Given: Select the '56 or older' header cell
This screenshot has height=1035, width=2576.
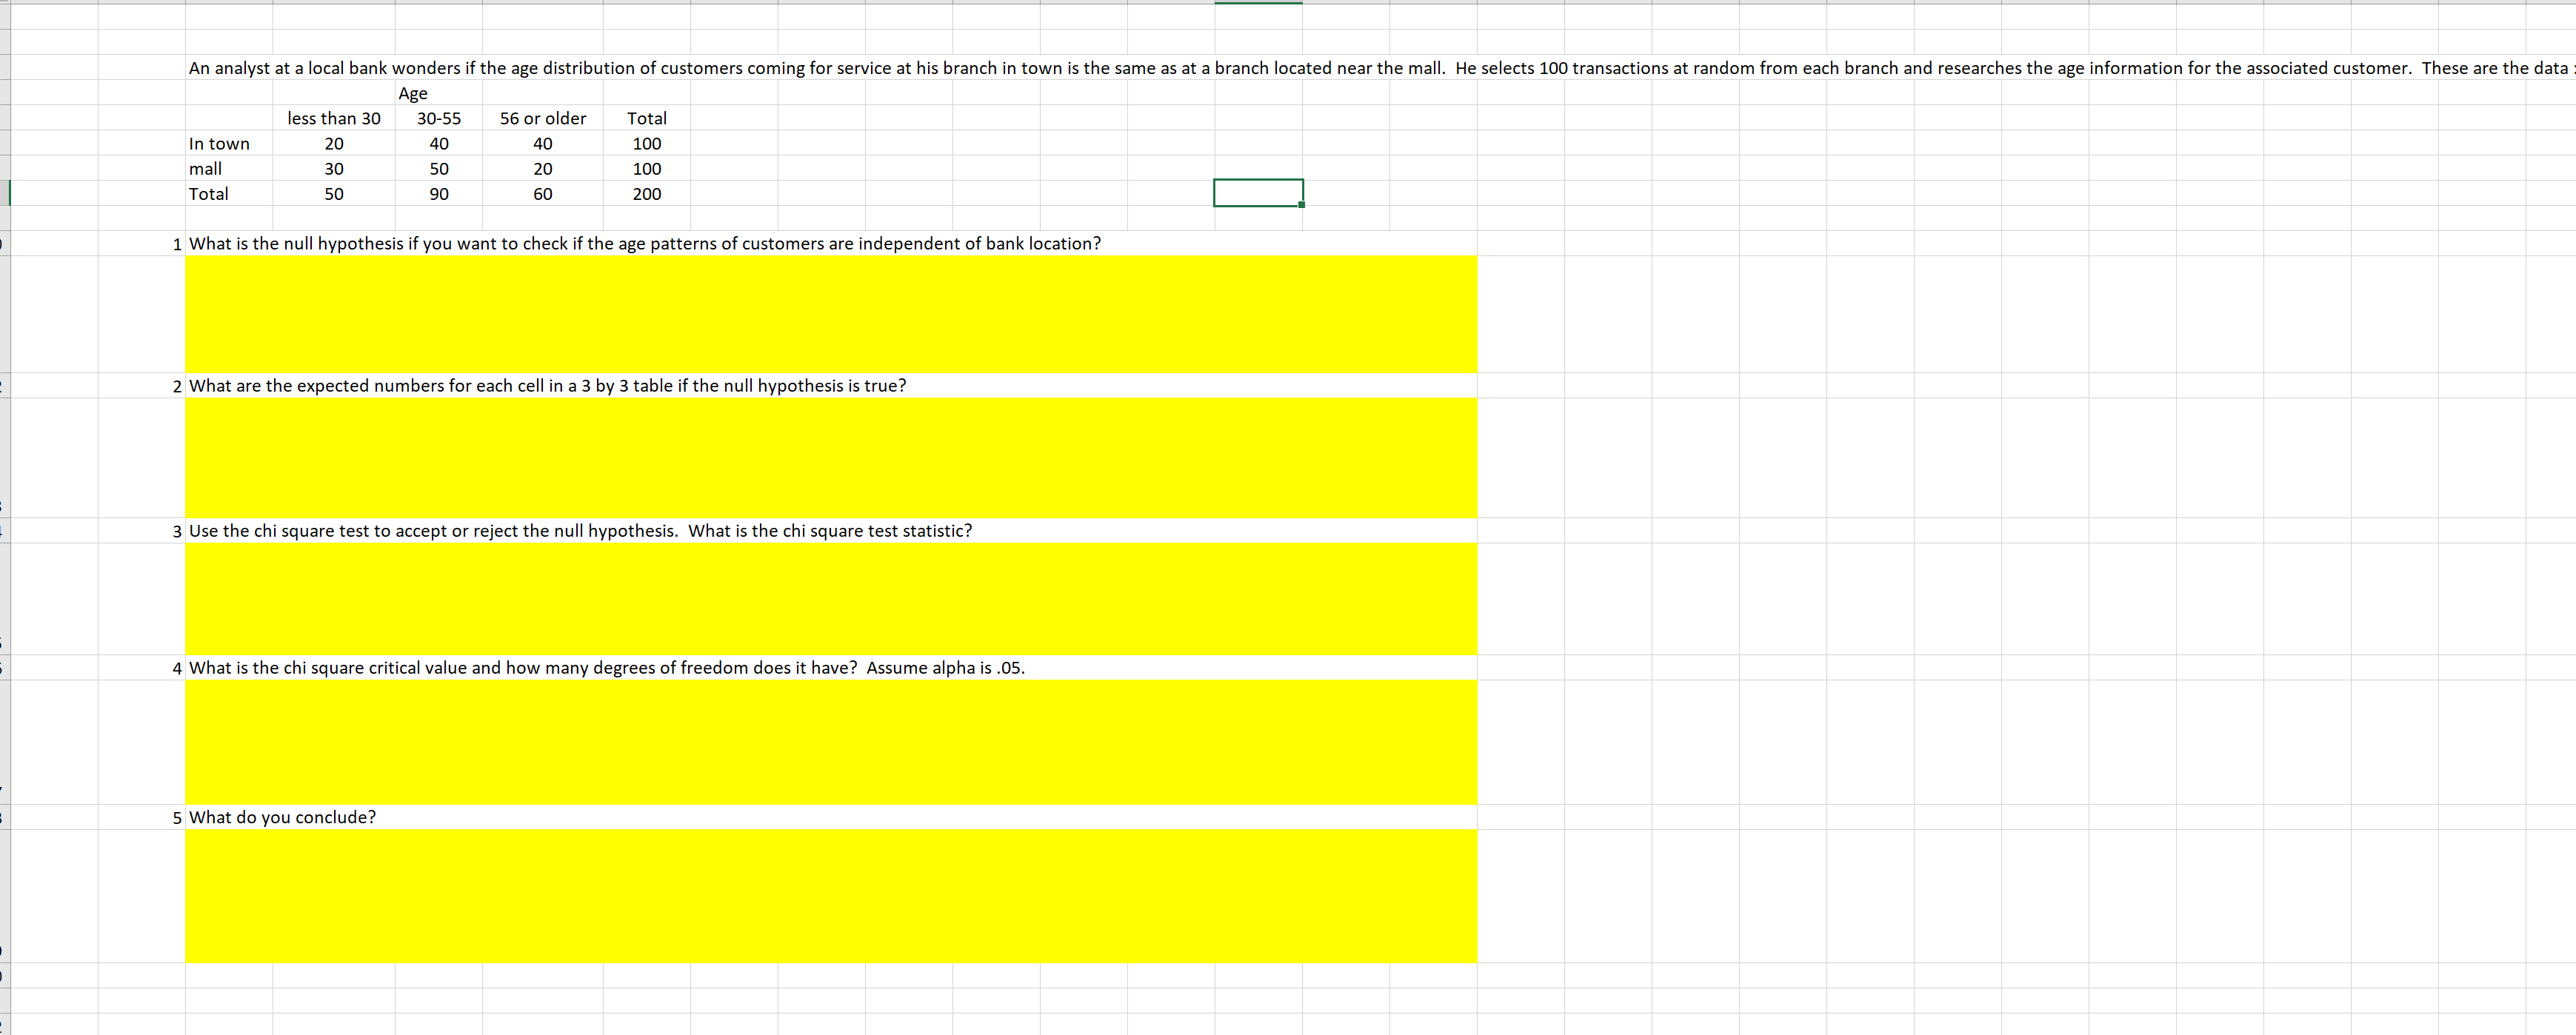Looking at the screenshot, I should click(543, 118).
